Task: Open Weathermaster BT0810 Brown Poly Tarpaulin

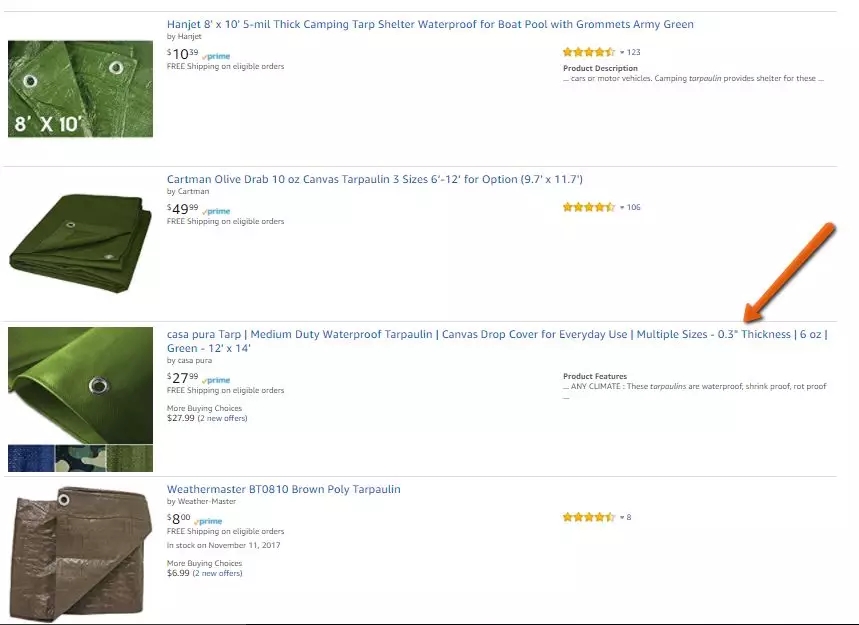Action: [284, 489]
